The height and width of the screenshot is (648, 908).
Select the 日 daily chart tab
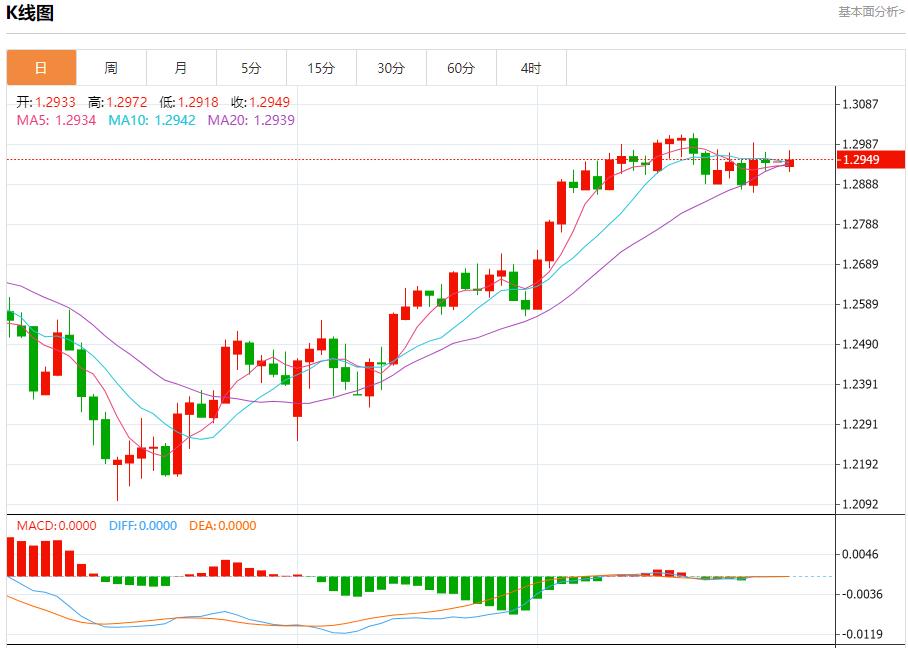(x=41, y=68)
